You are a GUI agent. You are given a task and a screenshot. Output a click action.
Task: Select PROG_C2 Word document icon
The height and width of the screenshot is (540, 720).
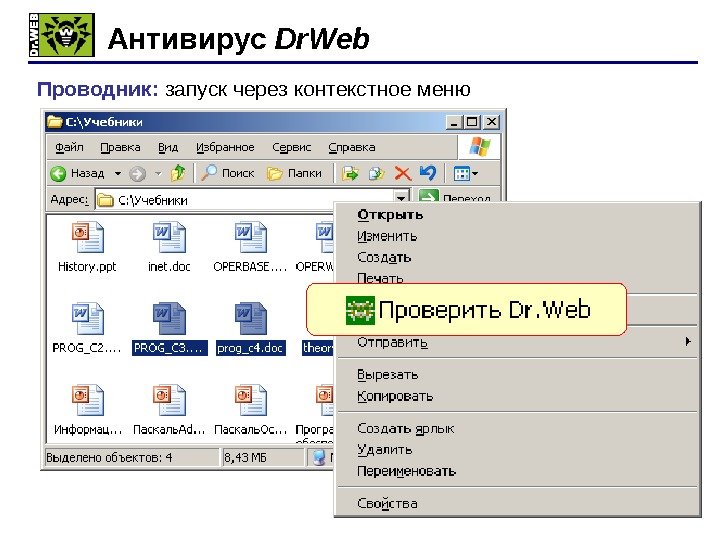point(87,318)
